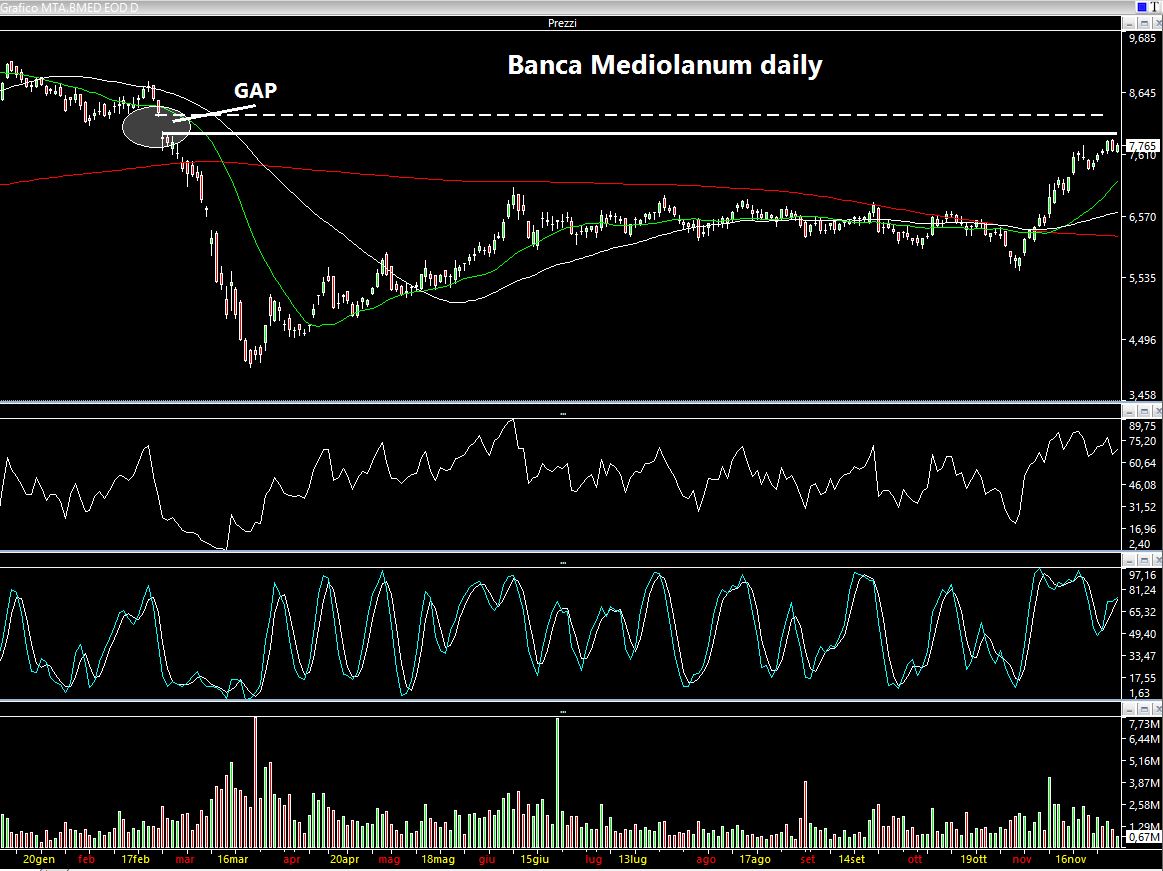Click the 6,44M volume axis value
This screenshot has width=1163, height=871.
[x=1144, y=739]
